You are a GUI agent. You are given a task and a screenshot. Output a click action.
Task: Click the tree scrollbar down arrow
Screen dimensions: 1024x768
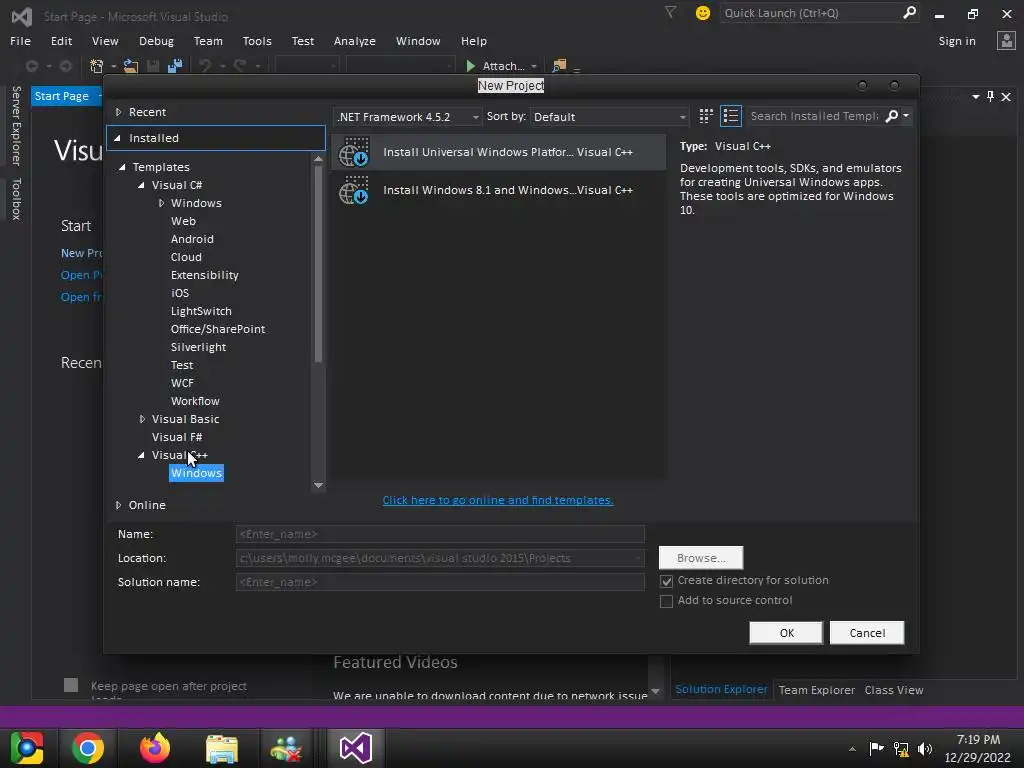(318, 485)
